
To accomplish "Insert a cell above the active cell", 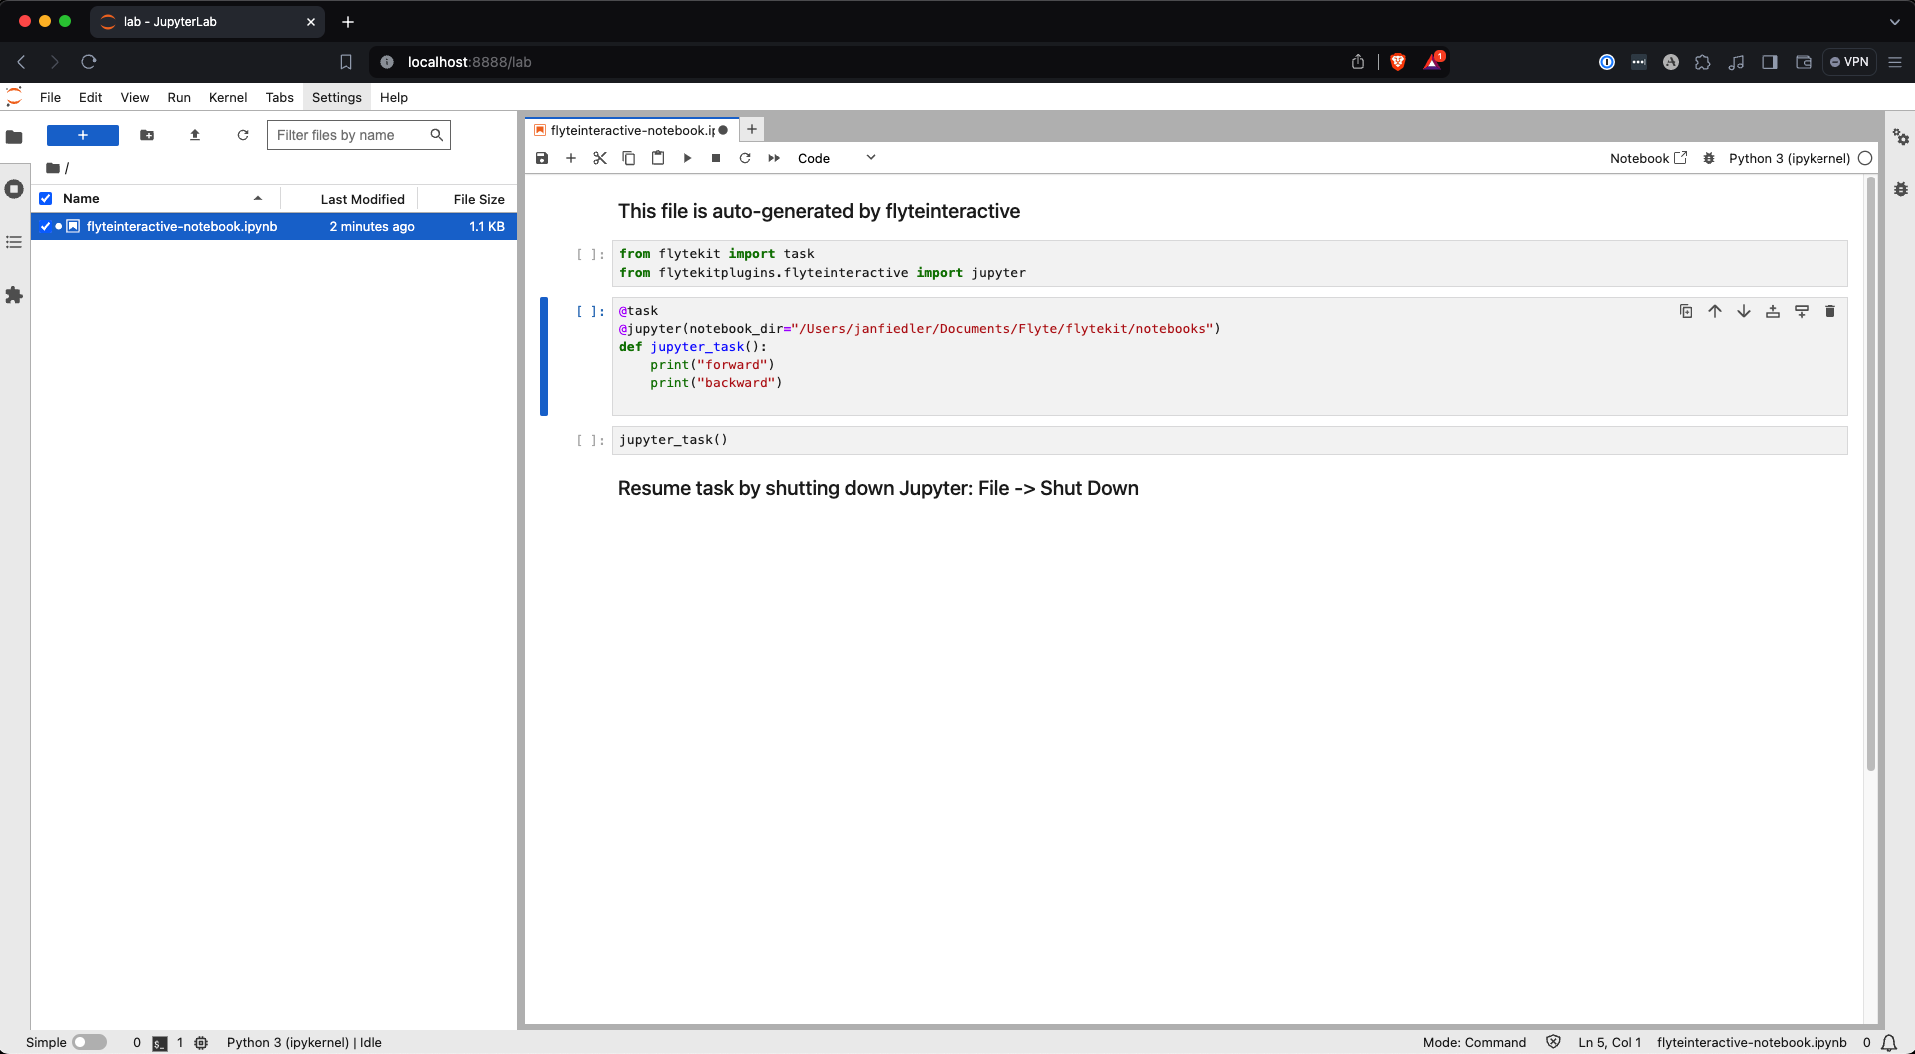I will (x=1773, y=311).
